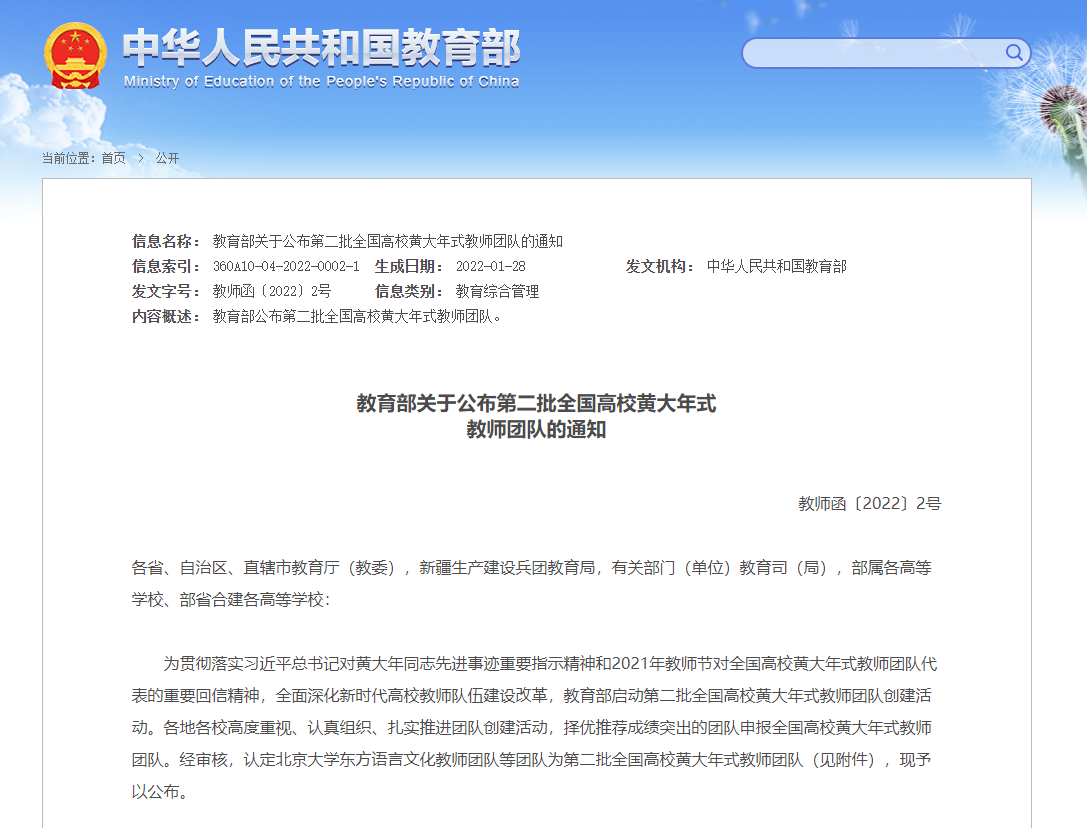Image resolution: width=1087 pixels, height=828 pixels.
Task: Click the magnifier search icon
Action: pyautogui.click(x=1014, y=53)
